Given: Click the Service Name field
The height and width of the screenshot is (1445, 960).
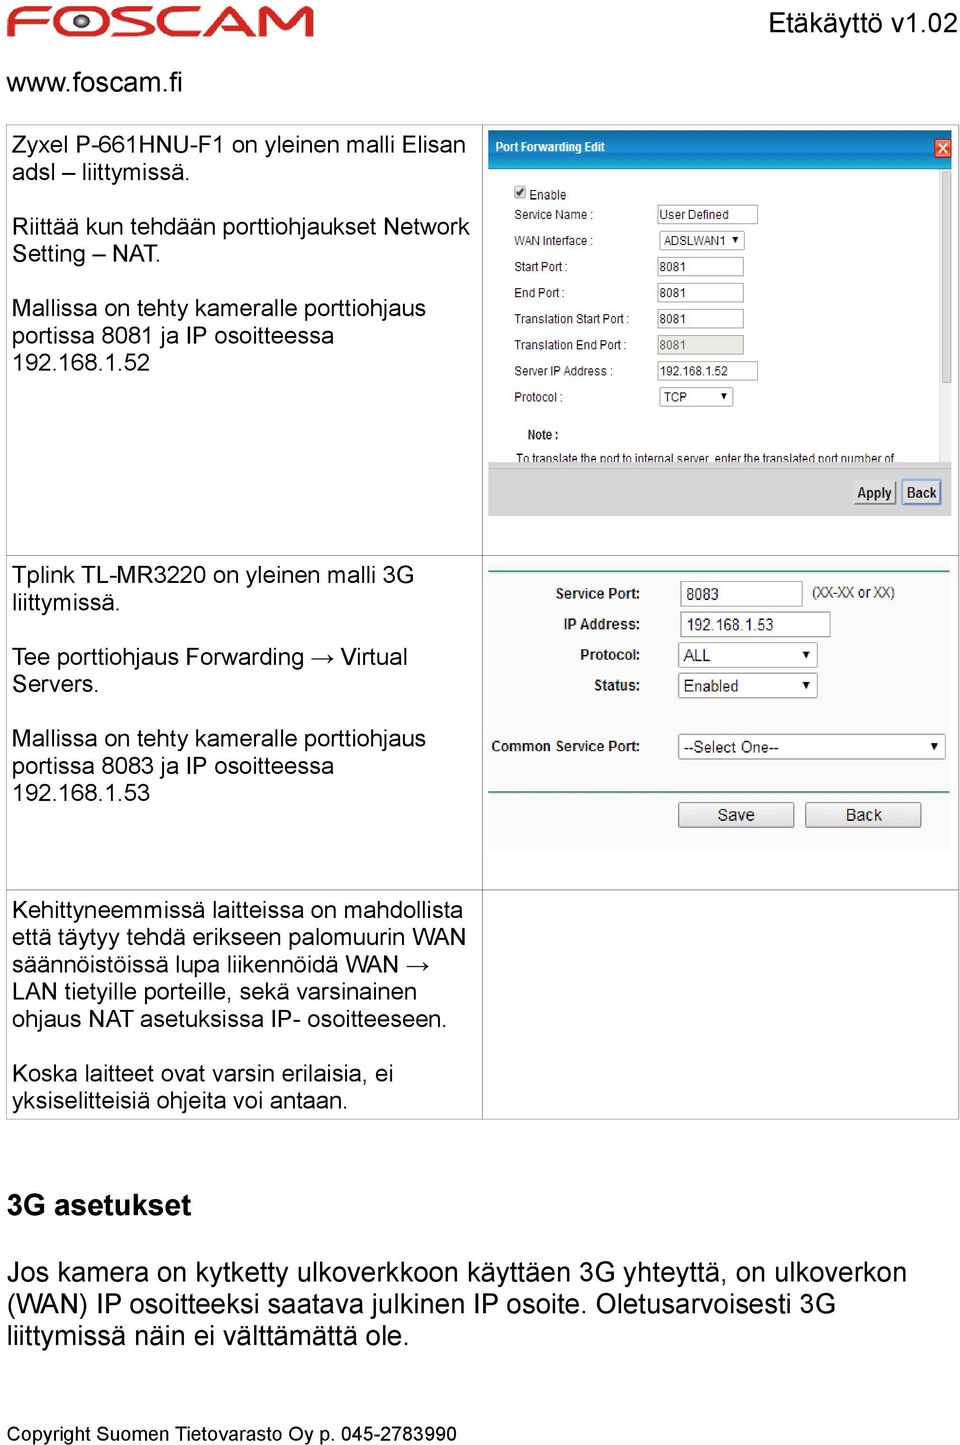Looking at the screenshot, I should pos(707,214).
